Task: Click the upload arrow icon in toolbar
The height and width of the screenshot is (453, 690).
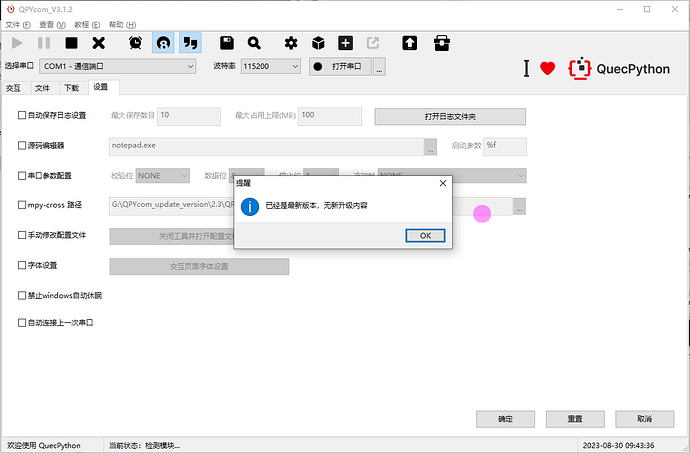Action: 409,43
